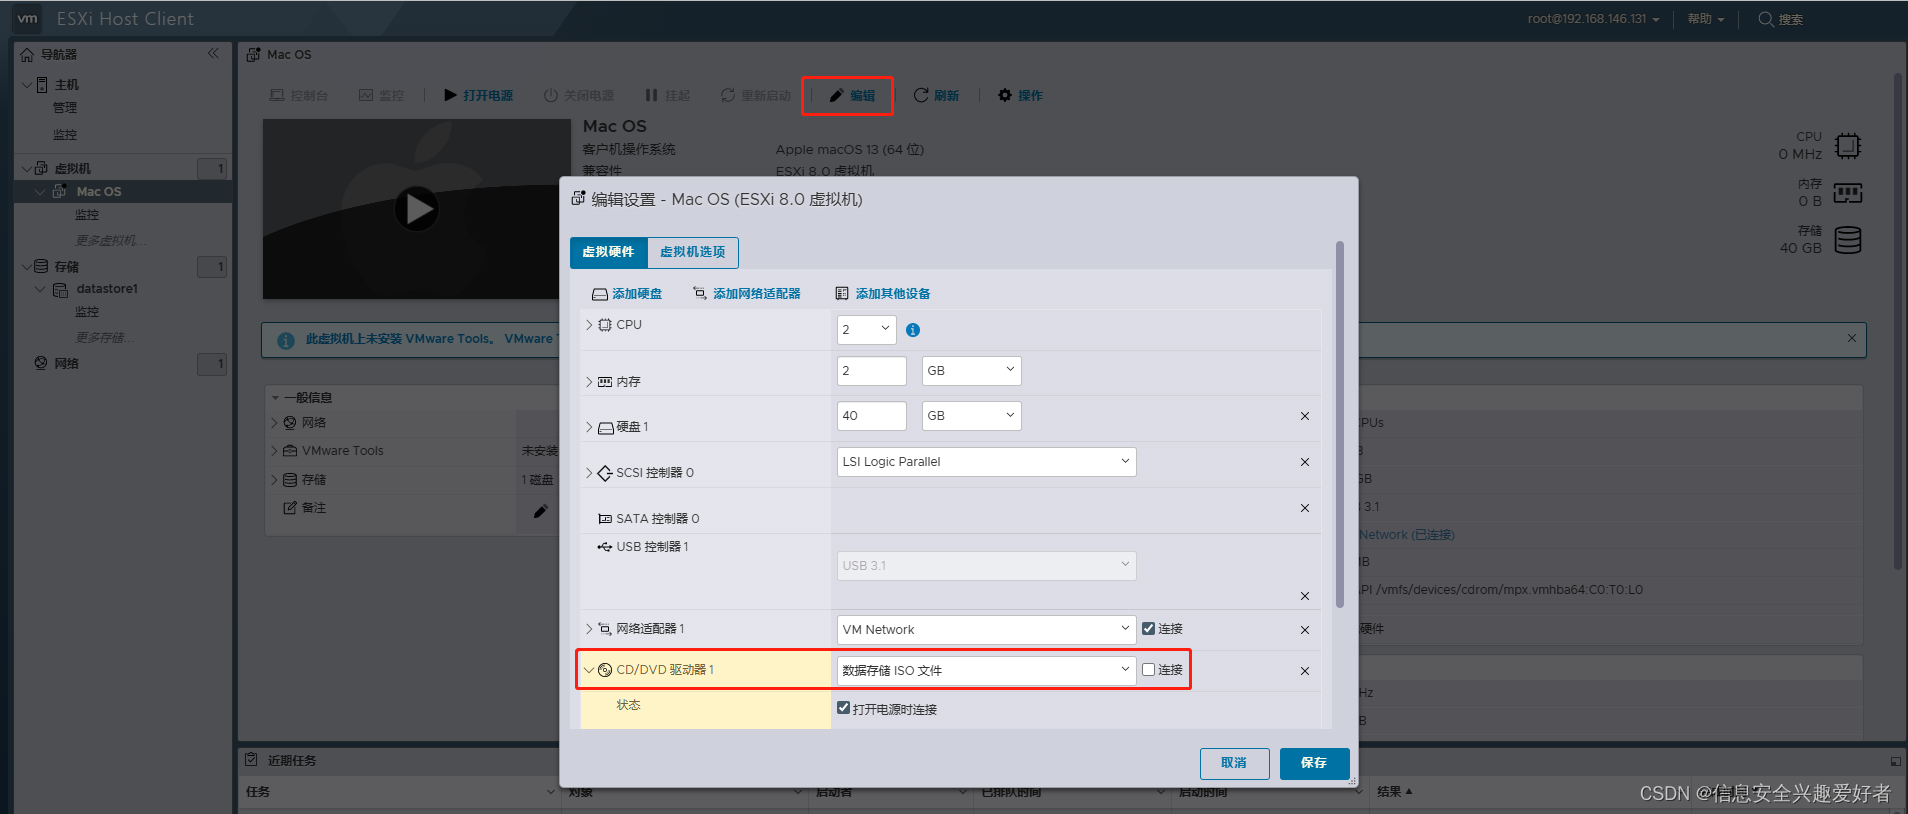The image size is (1908, 814).
Task: Click the dialog vertical scrollbar
Action: point(1340,424)
